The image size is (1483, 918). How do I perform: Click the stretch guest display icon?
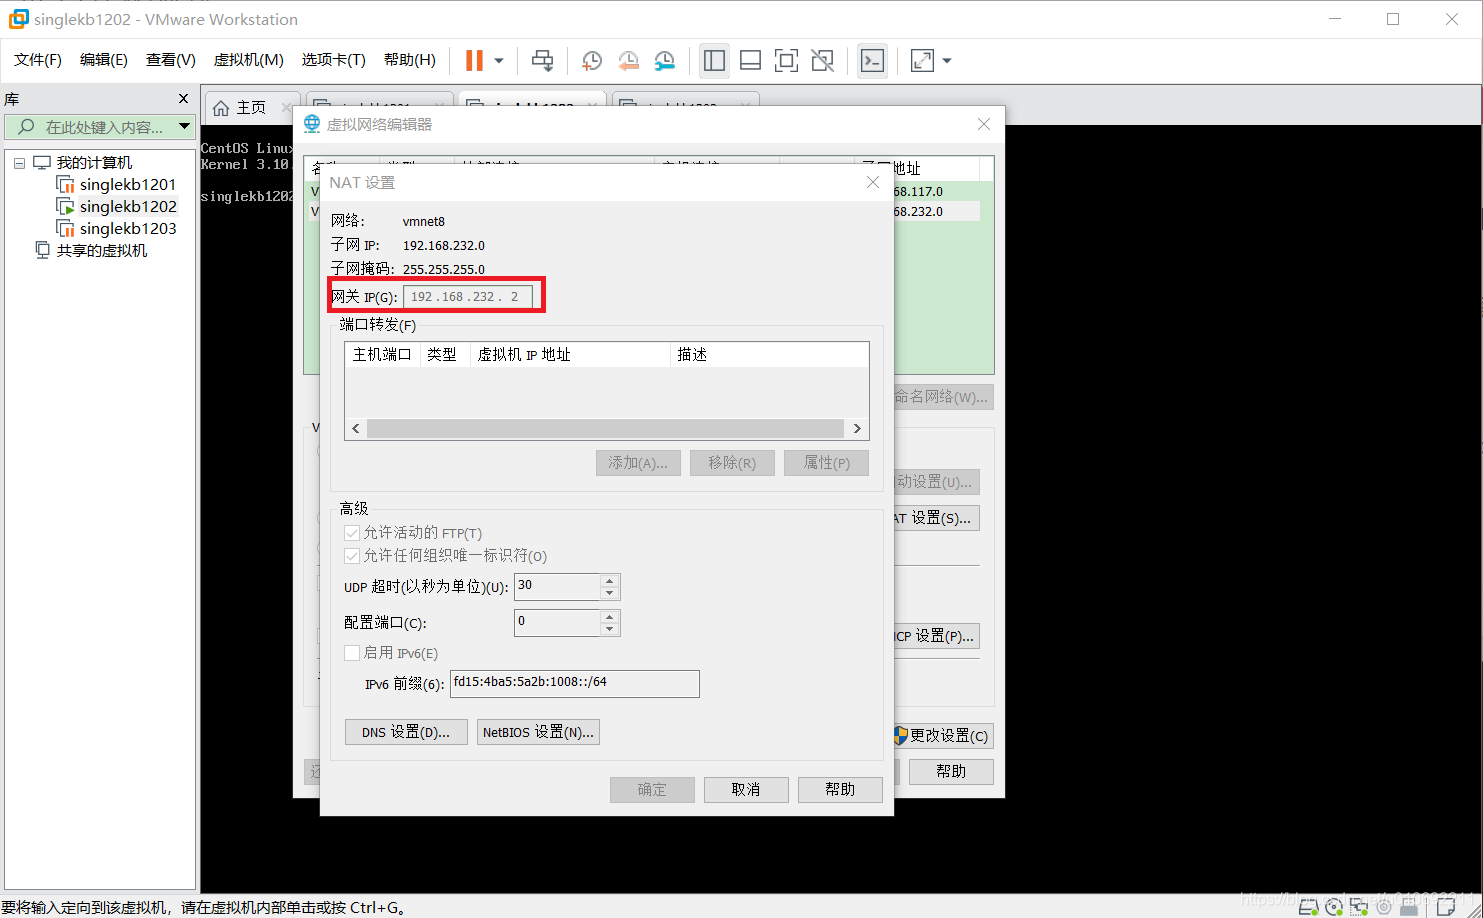[922, 60]
